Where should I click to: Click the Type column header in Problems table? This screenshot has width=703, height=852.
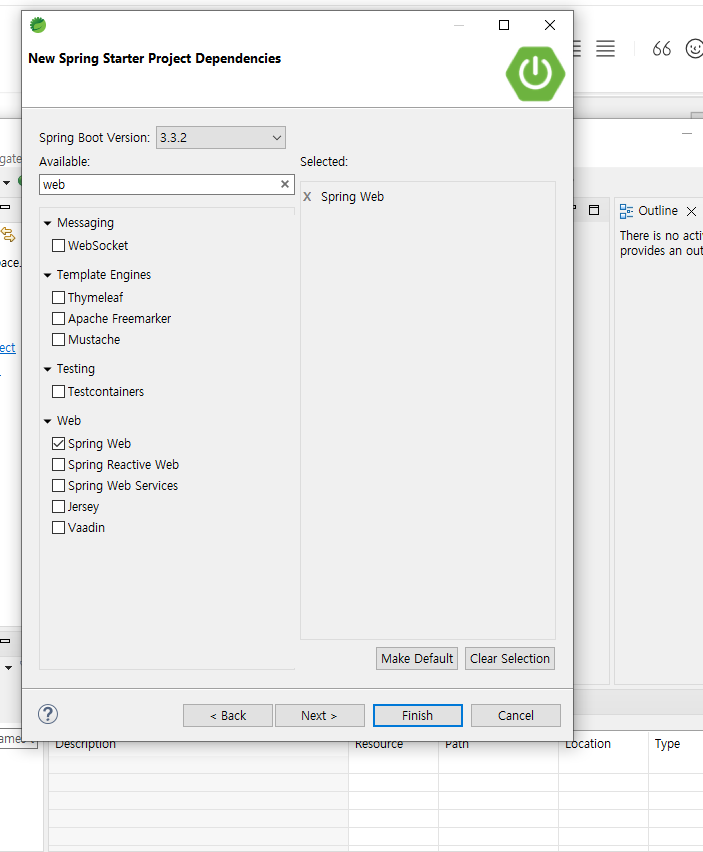tap(667, 744)
